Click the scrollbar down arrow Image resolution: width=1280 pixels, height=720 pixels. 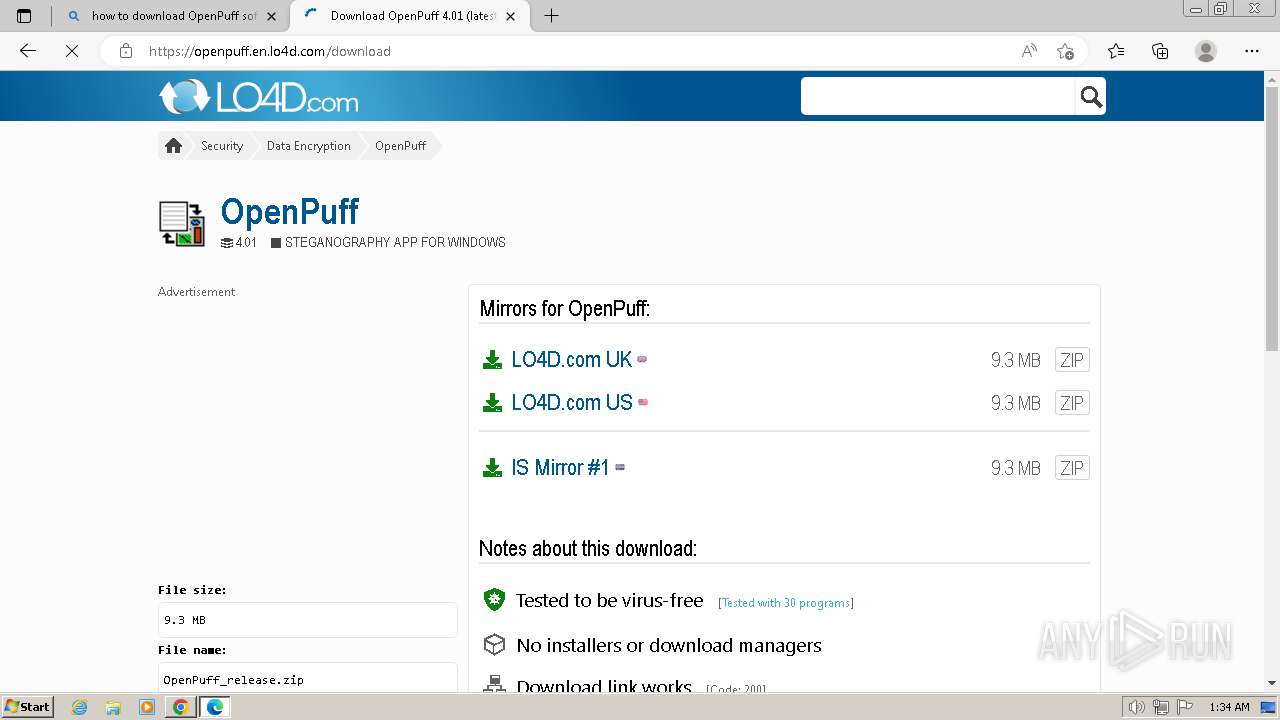tap(1271, 683)
